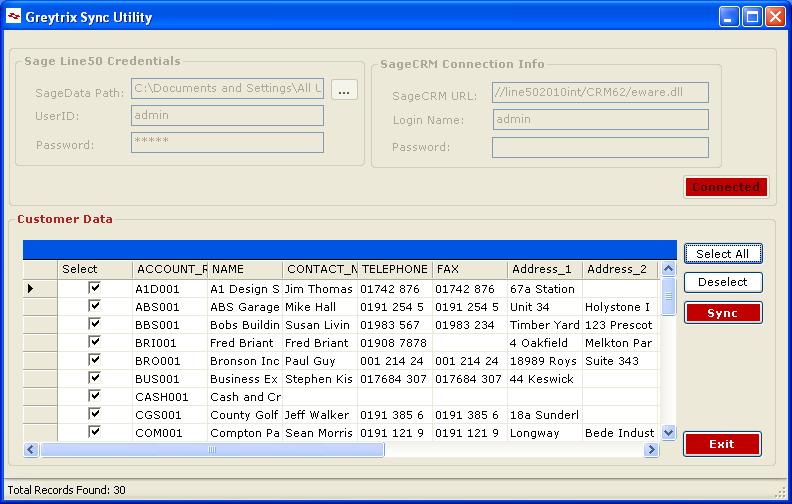Click the 'Holystone I' address cell
The height and width of the screenshot is (504, 792).
point(620,307)
